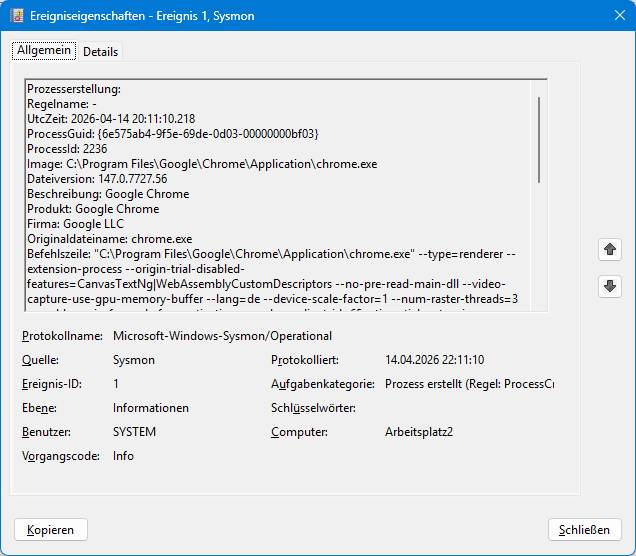
Task: Click the Ereignis-ID value 1
Action: point(116,384)
